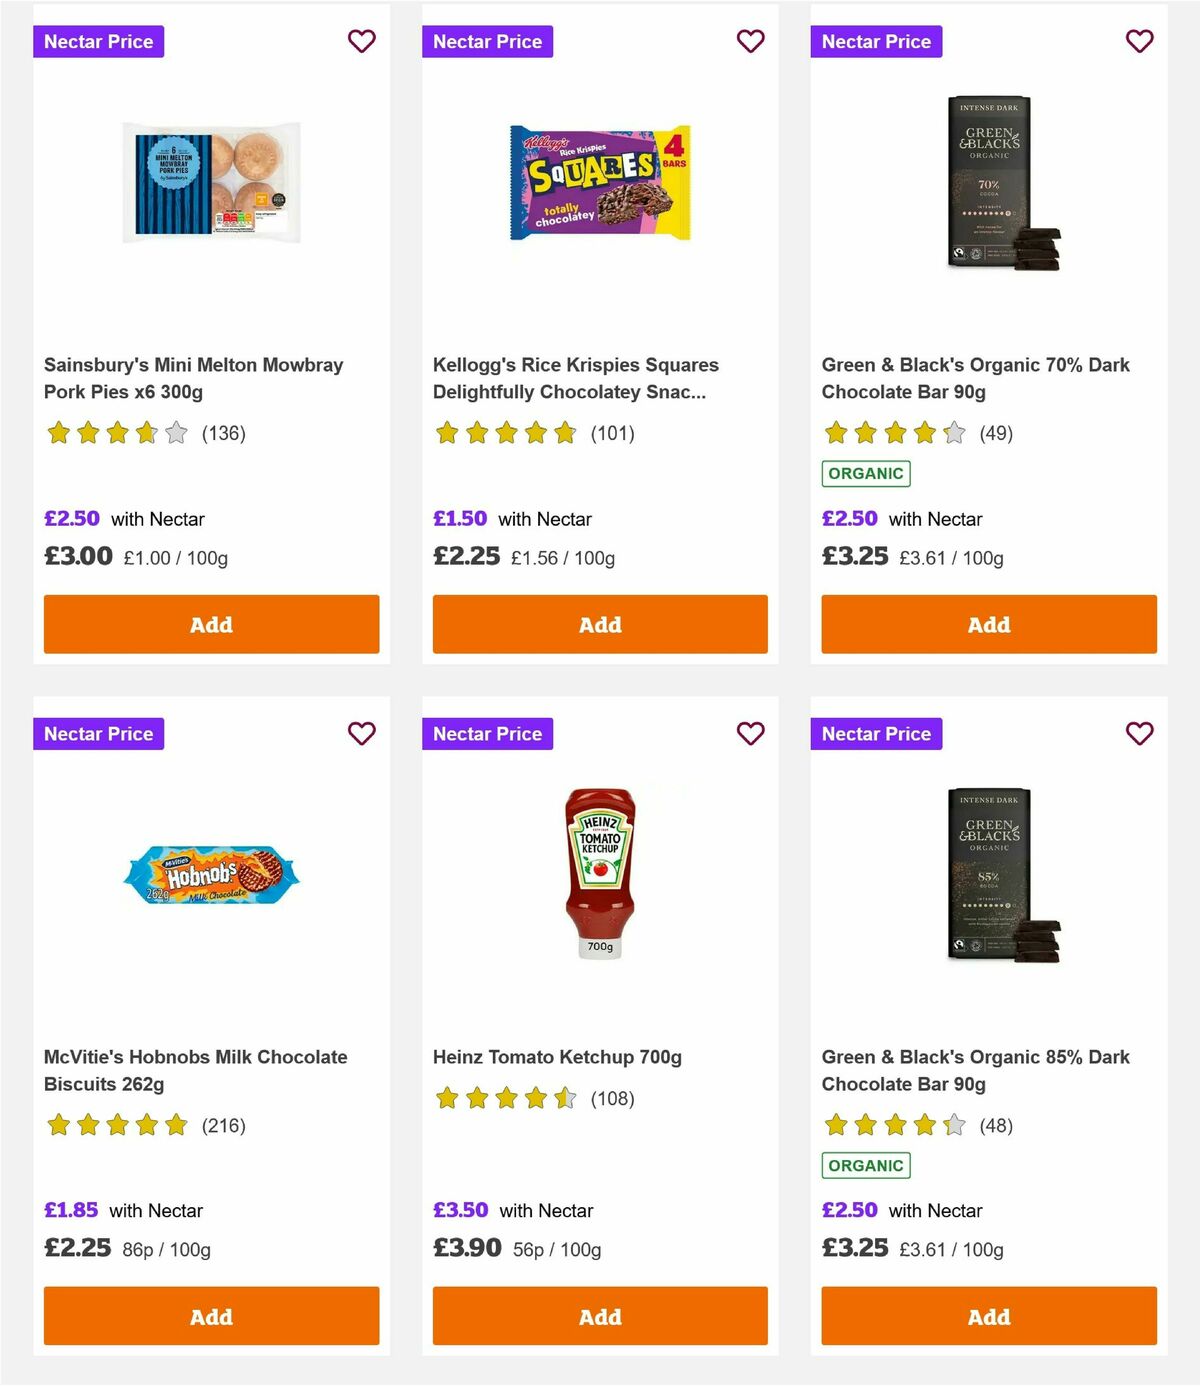
Task: Open the star rating reviews for Hobnobs
Action: 116,1125
